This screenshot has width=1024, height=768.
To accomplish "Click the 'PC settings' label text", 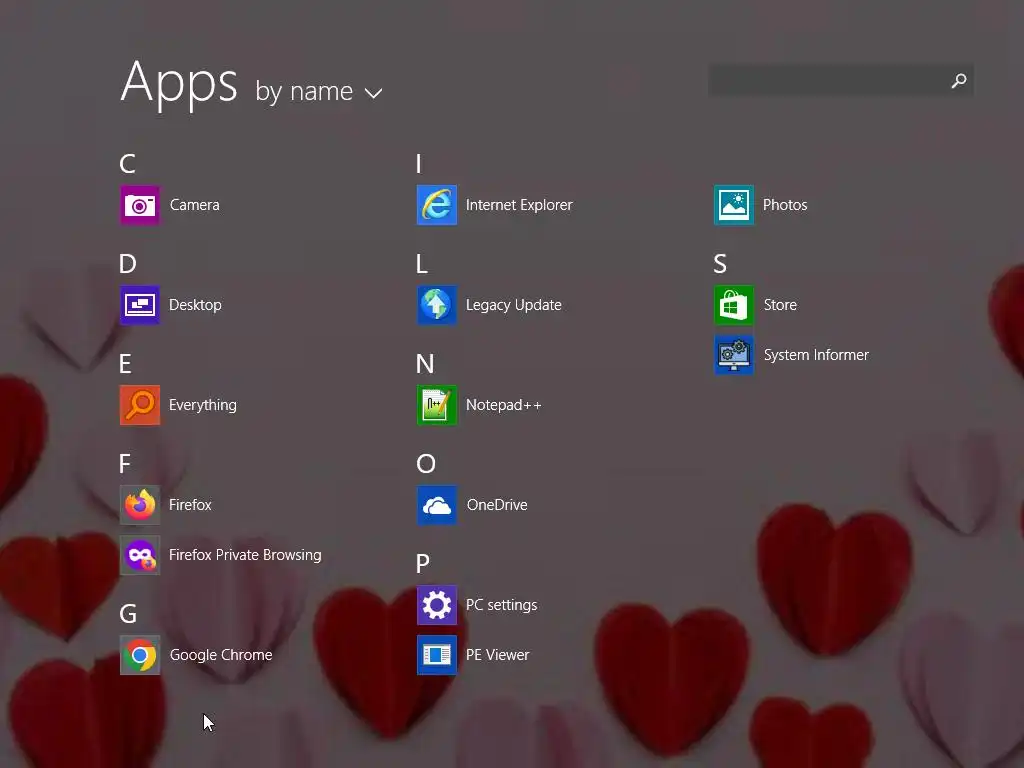I will coord(502,605).
